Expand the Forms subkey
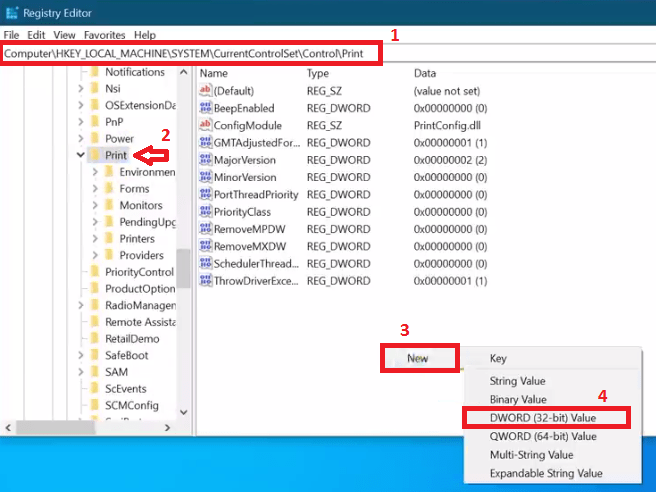The width and height of the screenshot is (656, 492). point(95,189)
